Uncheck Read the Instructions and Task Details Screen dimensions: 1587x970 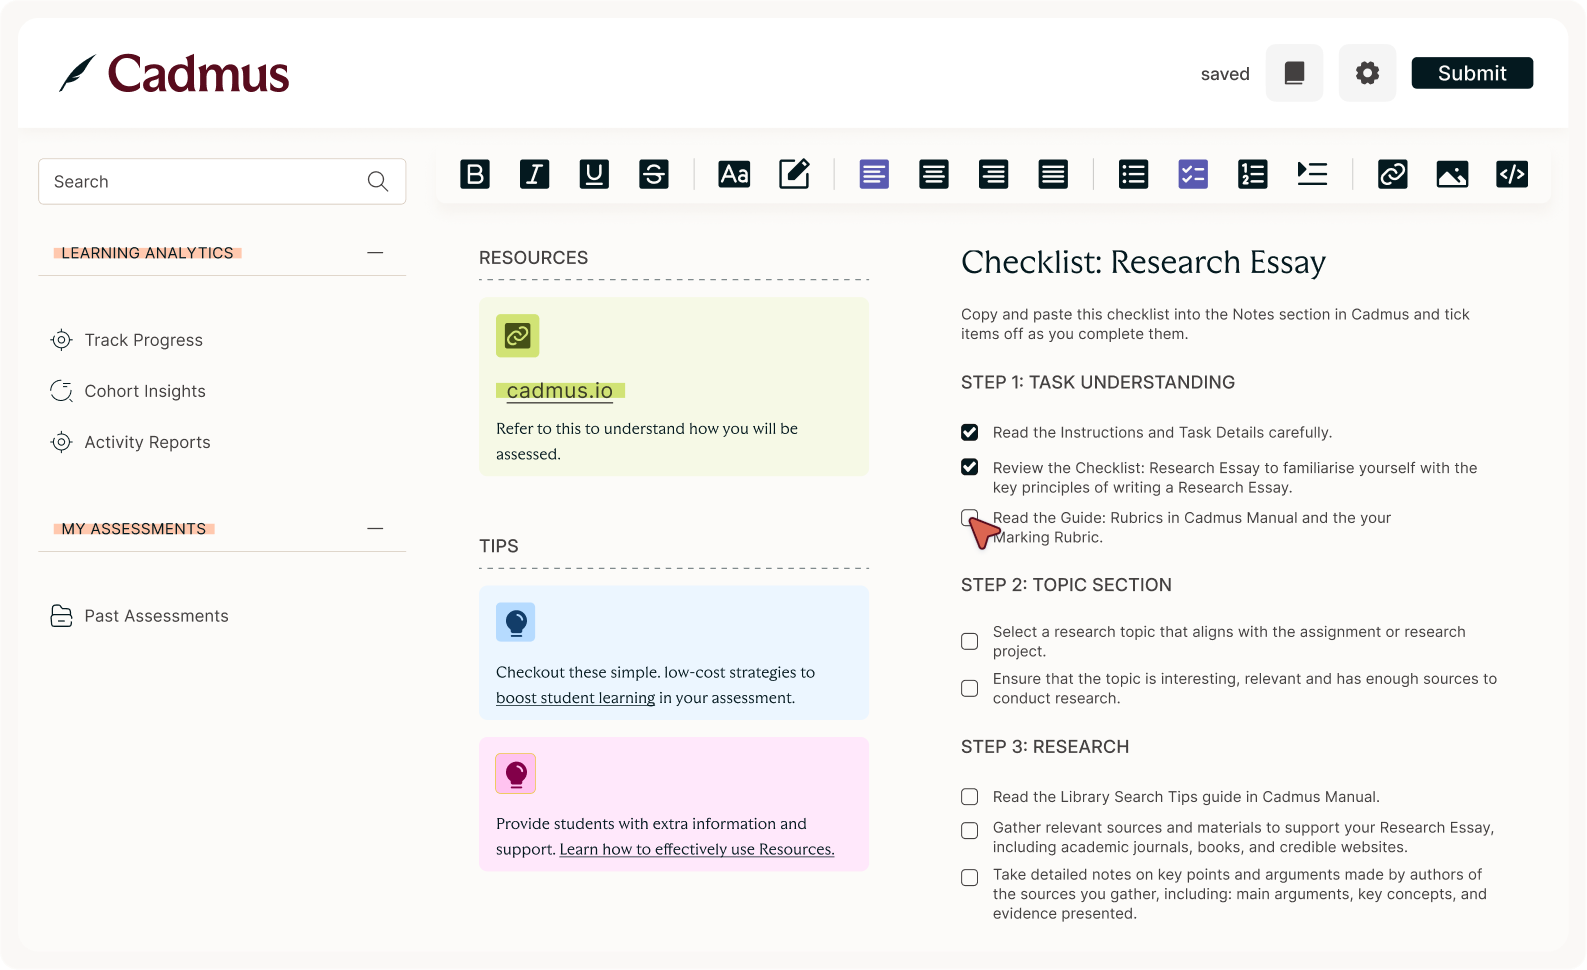[x=969, y=432]
